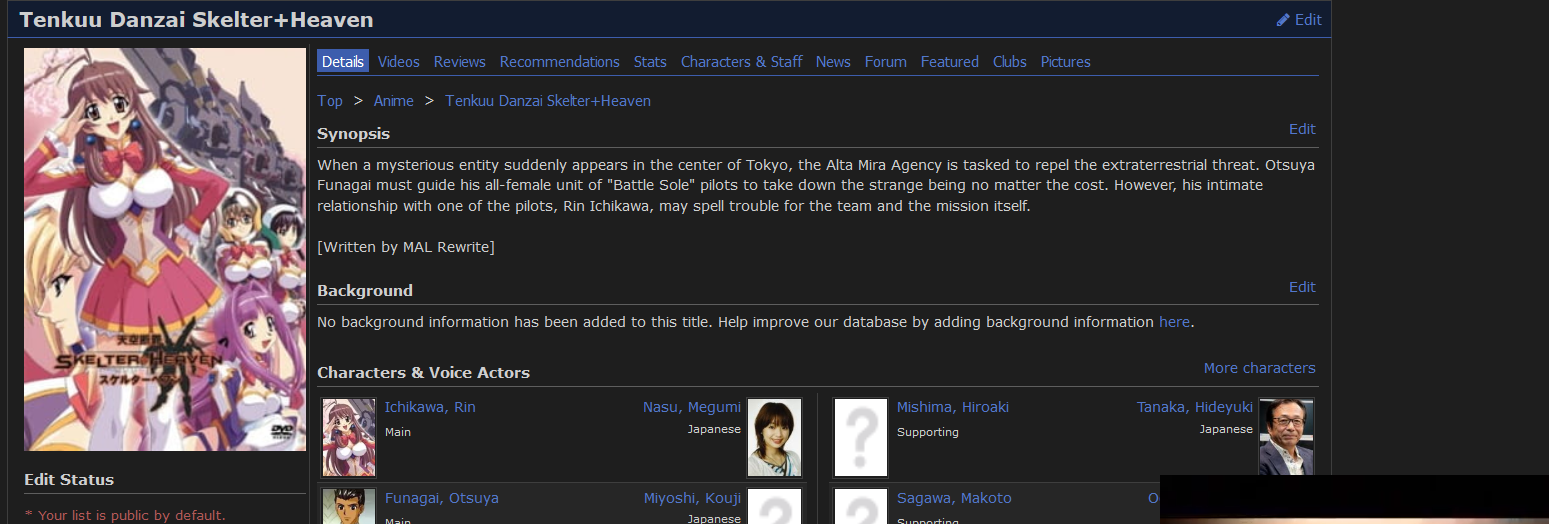Open the Details tab

[343, 62]
